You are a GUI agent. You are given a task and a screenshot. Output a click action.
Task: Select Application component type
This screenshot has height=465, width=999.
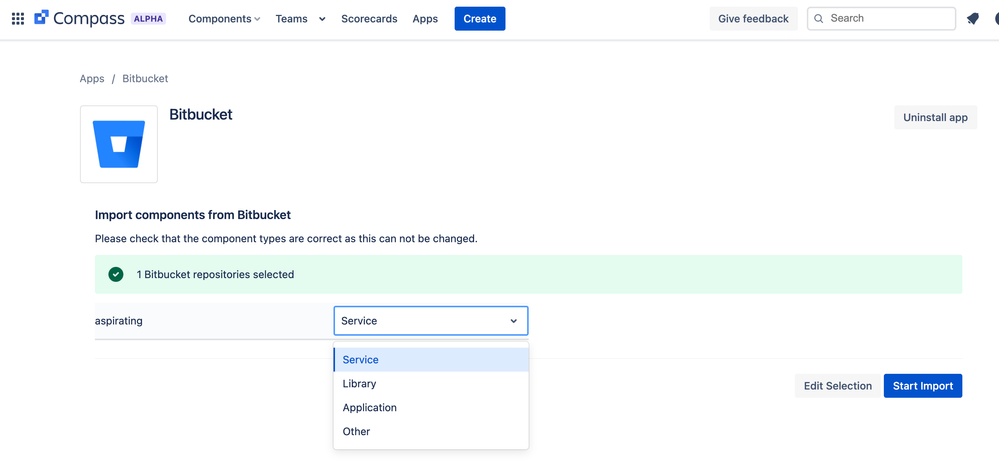[x=431, y=408]
